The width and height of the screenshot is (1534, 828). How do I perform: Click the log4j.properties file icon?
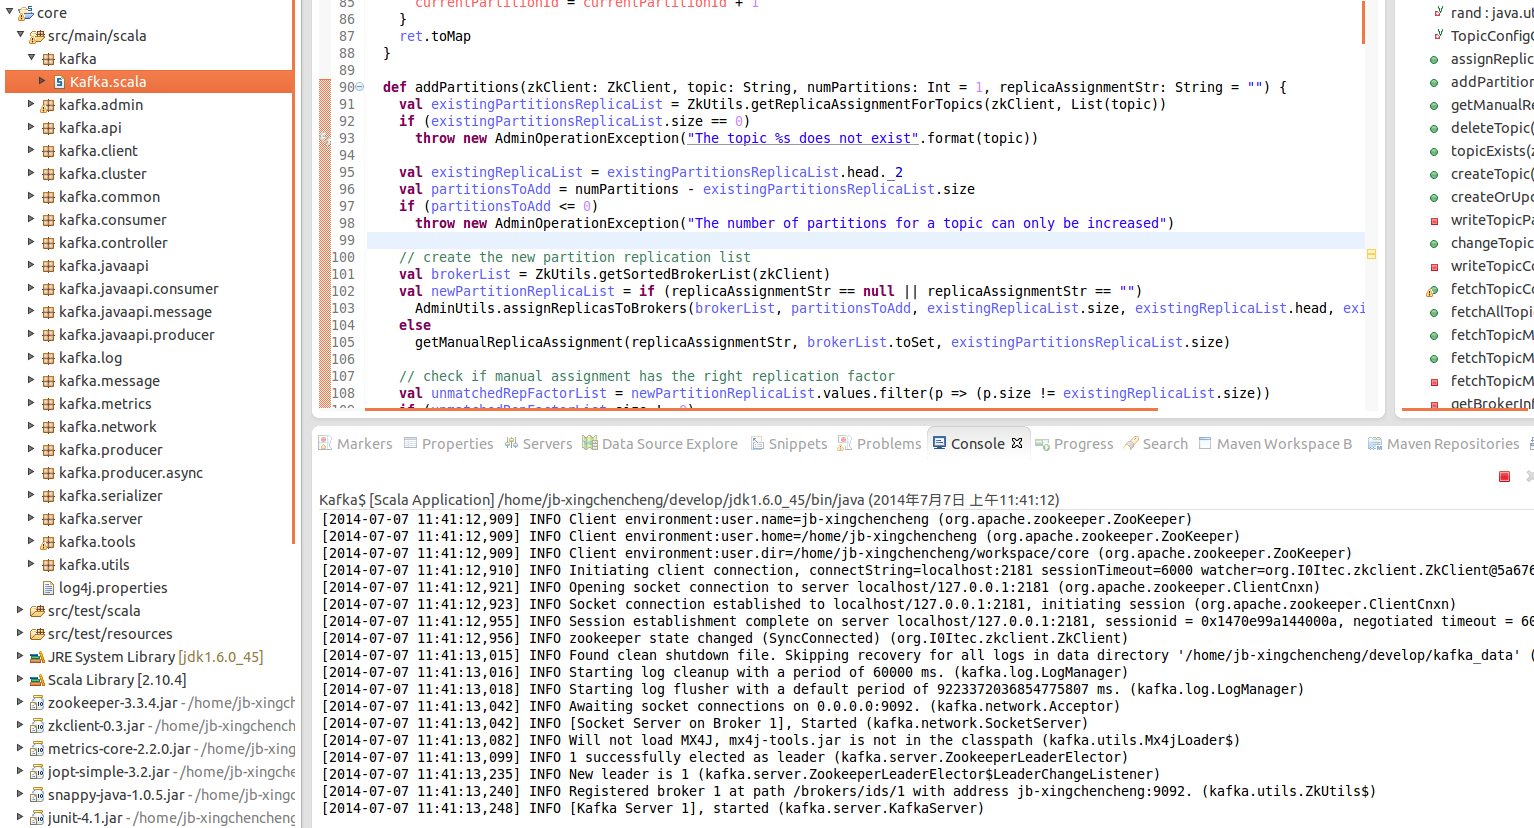coord(48,587)
